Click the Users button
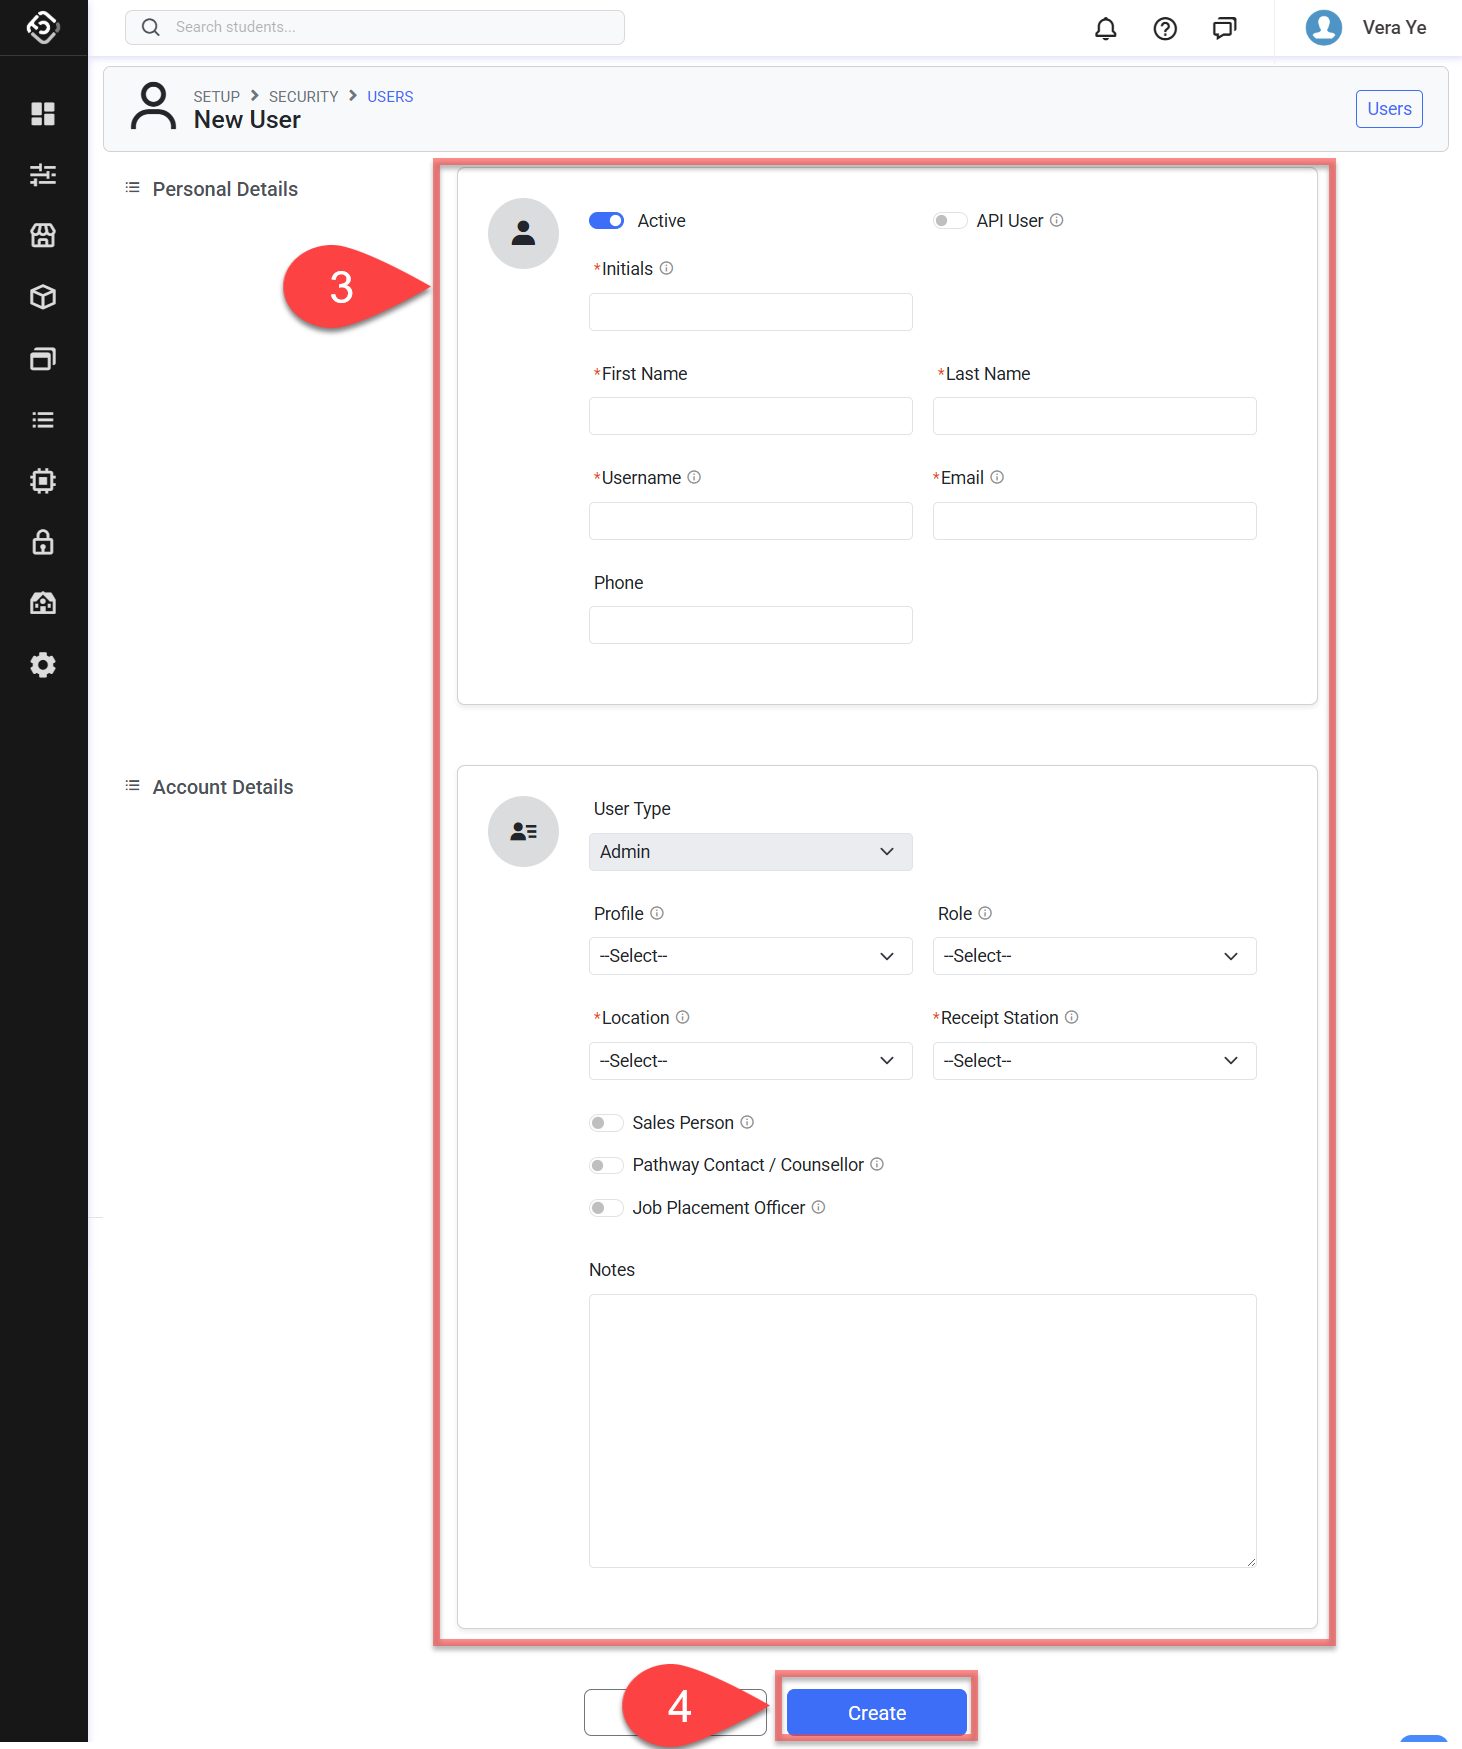Image resolution: width=1462 pixels, height=1749 pixels. [x=1389, y=109]
